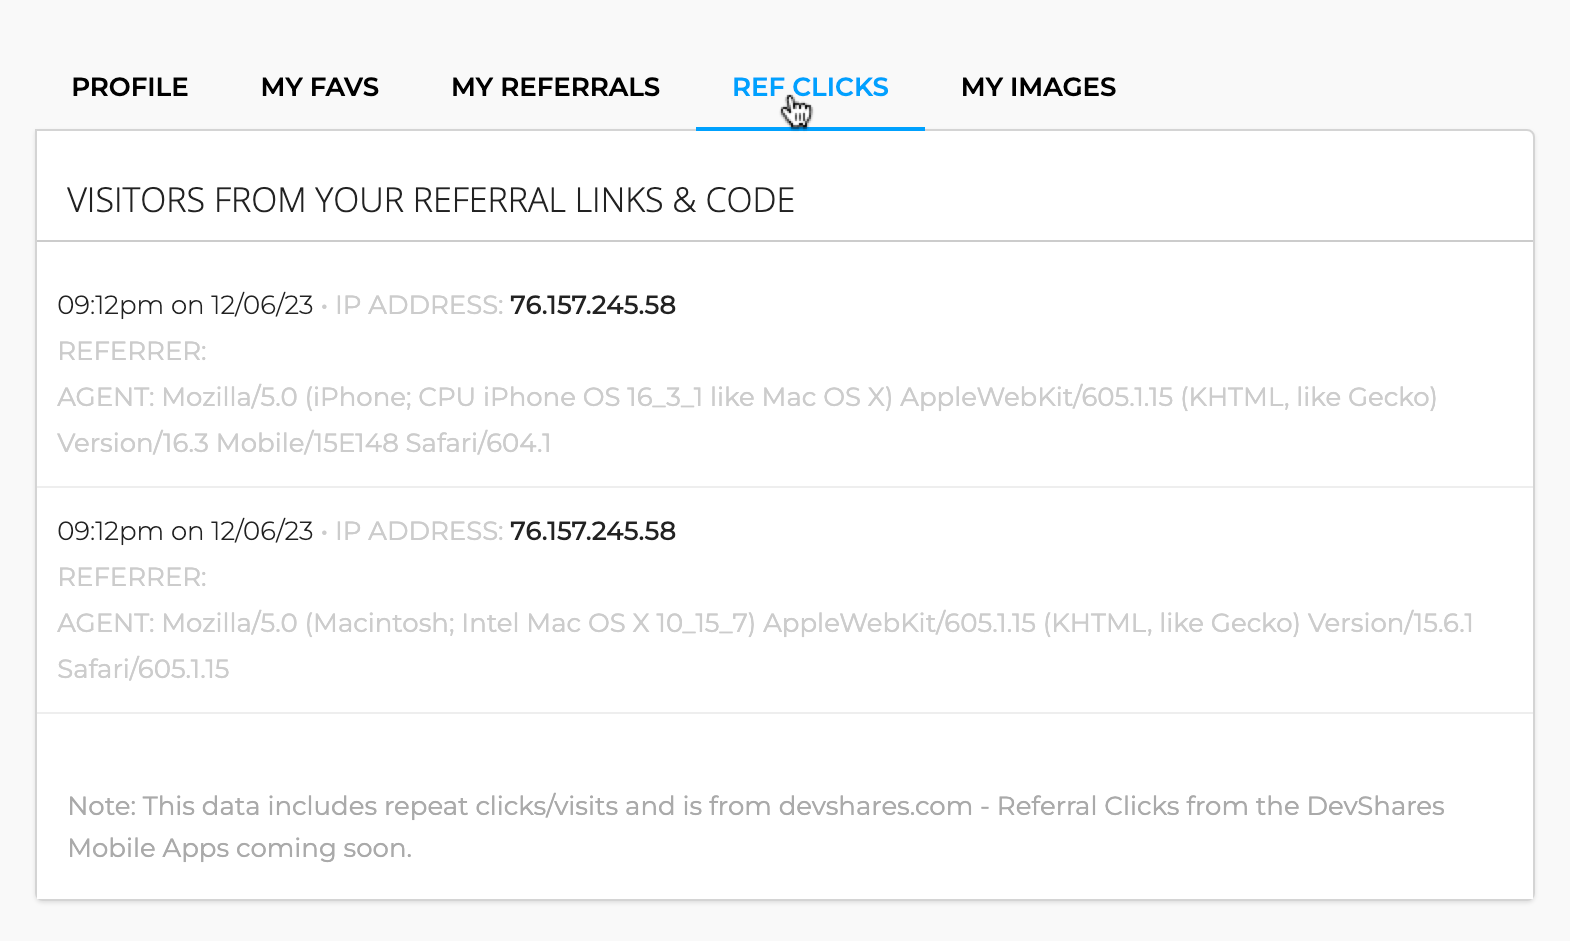Click the IP address value in the iPhone entry
This screenshot has height=941, width=1570.
pos(592,305)
